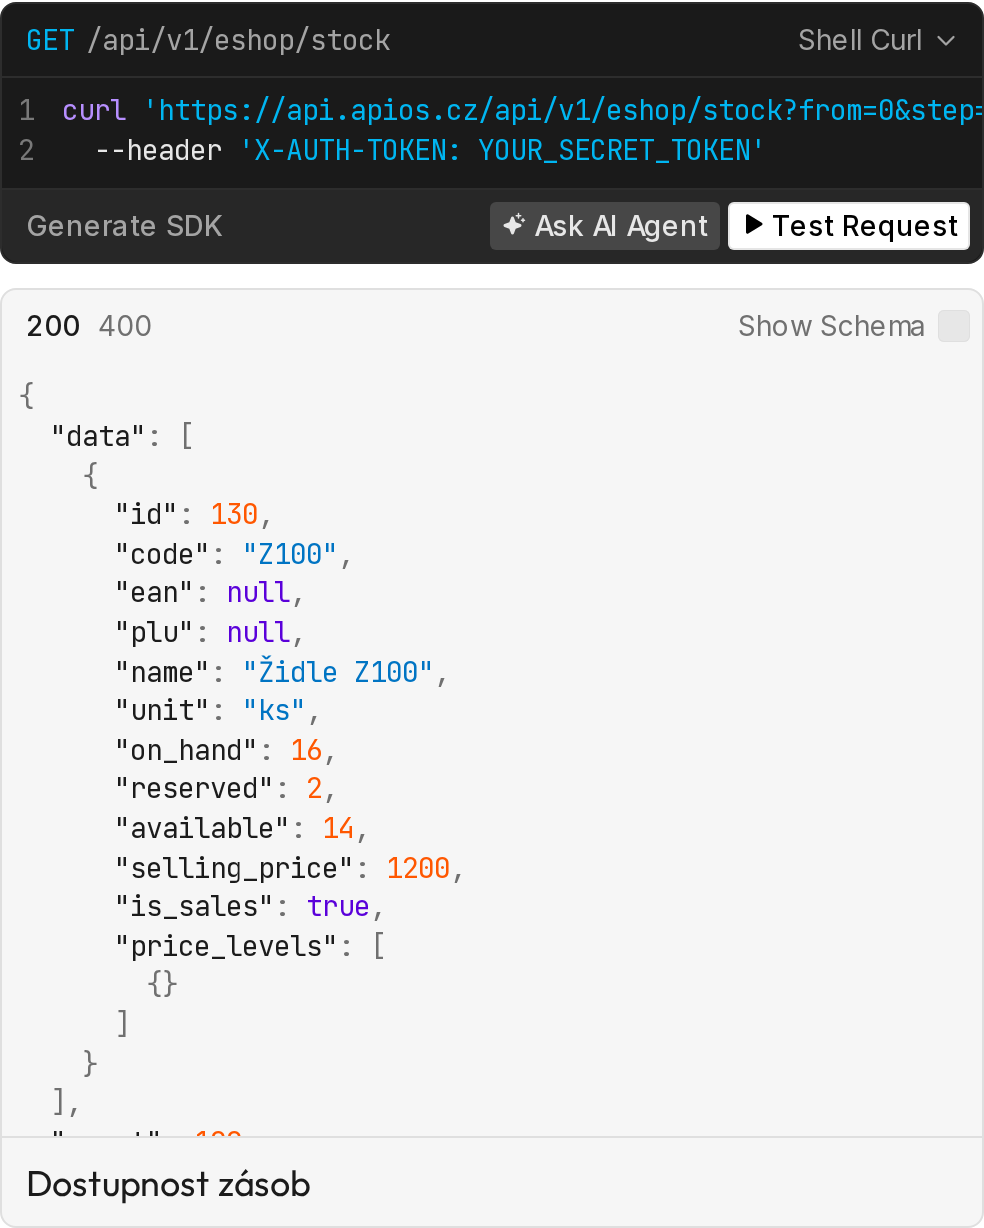The height and width of the screenshot is (1228, 984).
Task: Open the Shell Curl language dropdown
Action: click(876, 40)
